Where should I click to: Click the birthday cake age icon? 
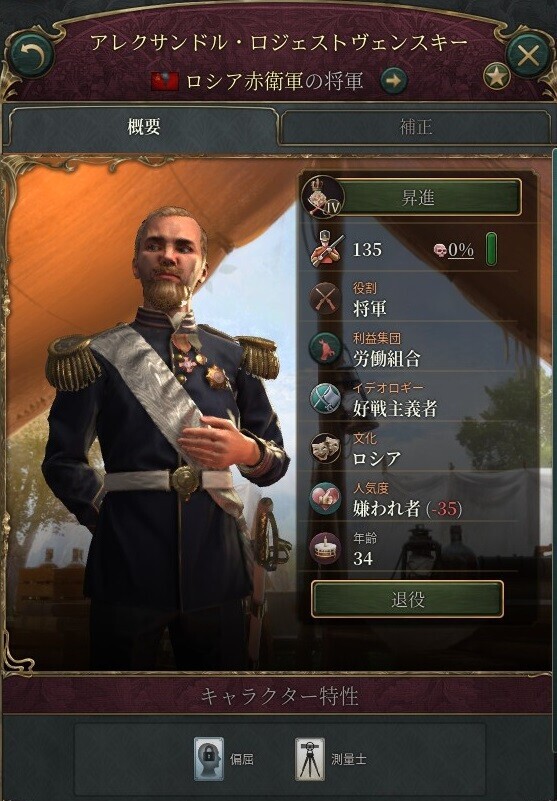point(326,549)
